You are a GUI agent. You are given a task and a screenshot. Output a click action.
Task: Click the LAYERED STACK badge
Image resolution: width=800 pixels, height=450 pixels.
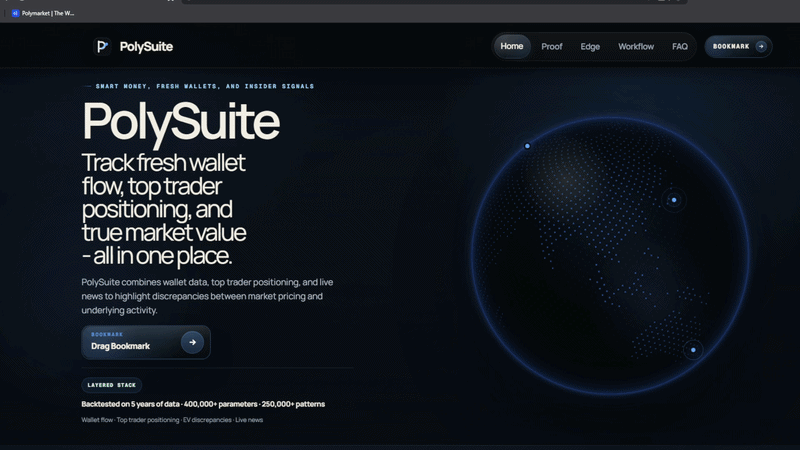(x=112, y=385)
